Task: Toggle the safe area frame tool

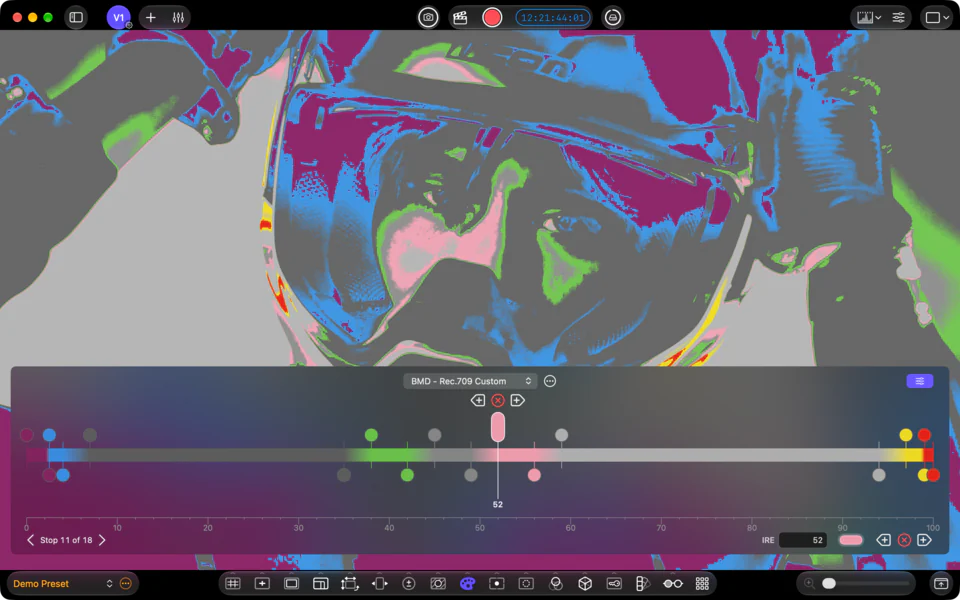Action: coord(291,583)
